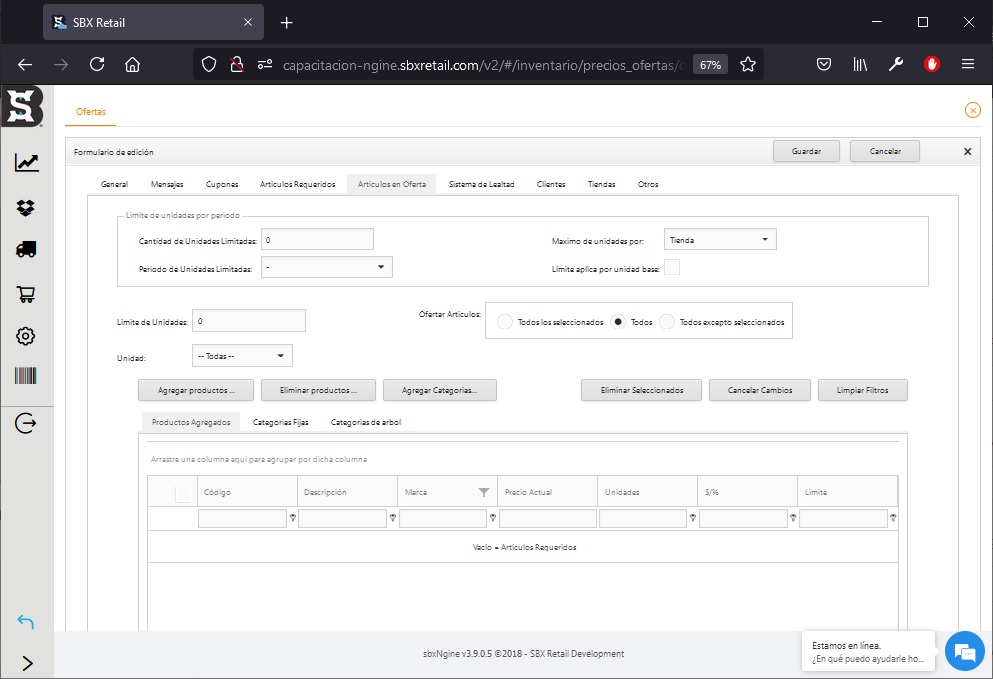Click the logout arrow icon in sidebar

pyautogui.click(x=27, y=423)
